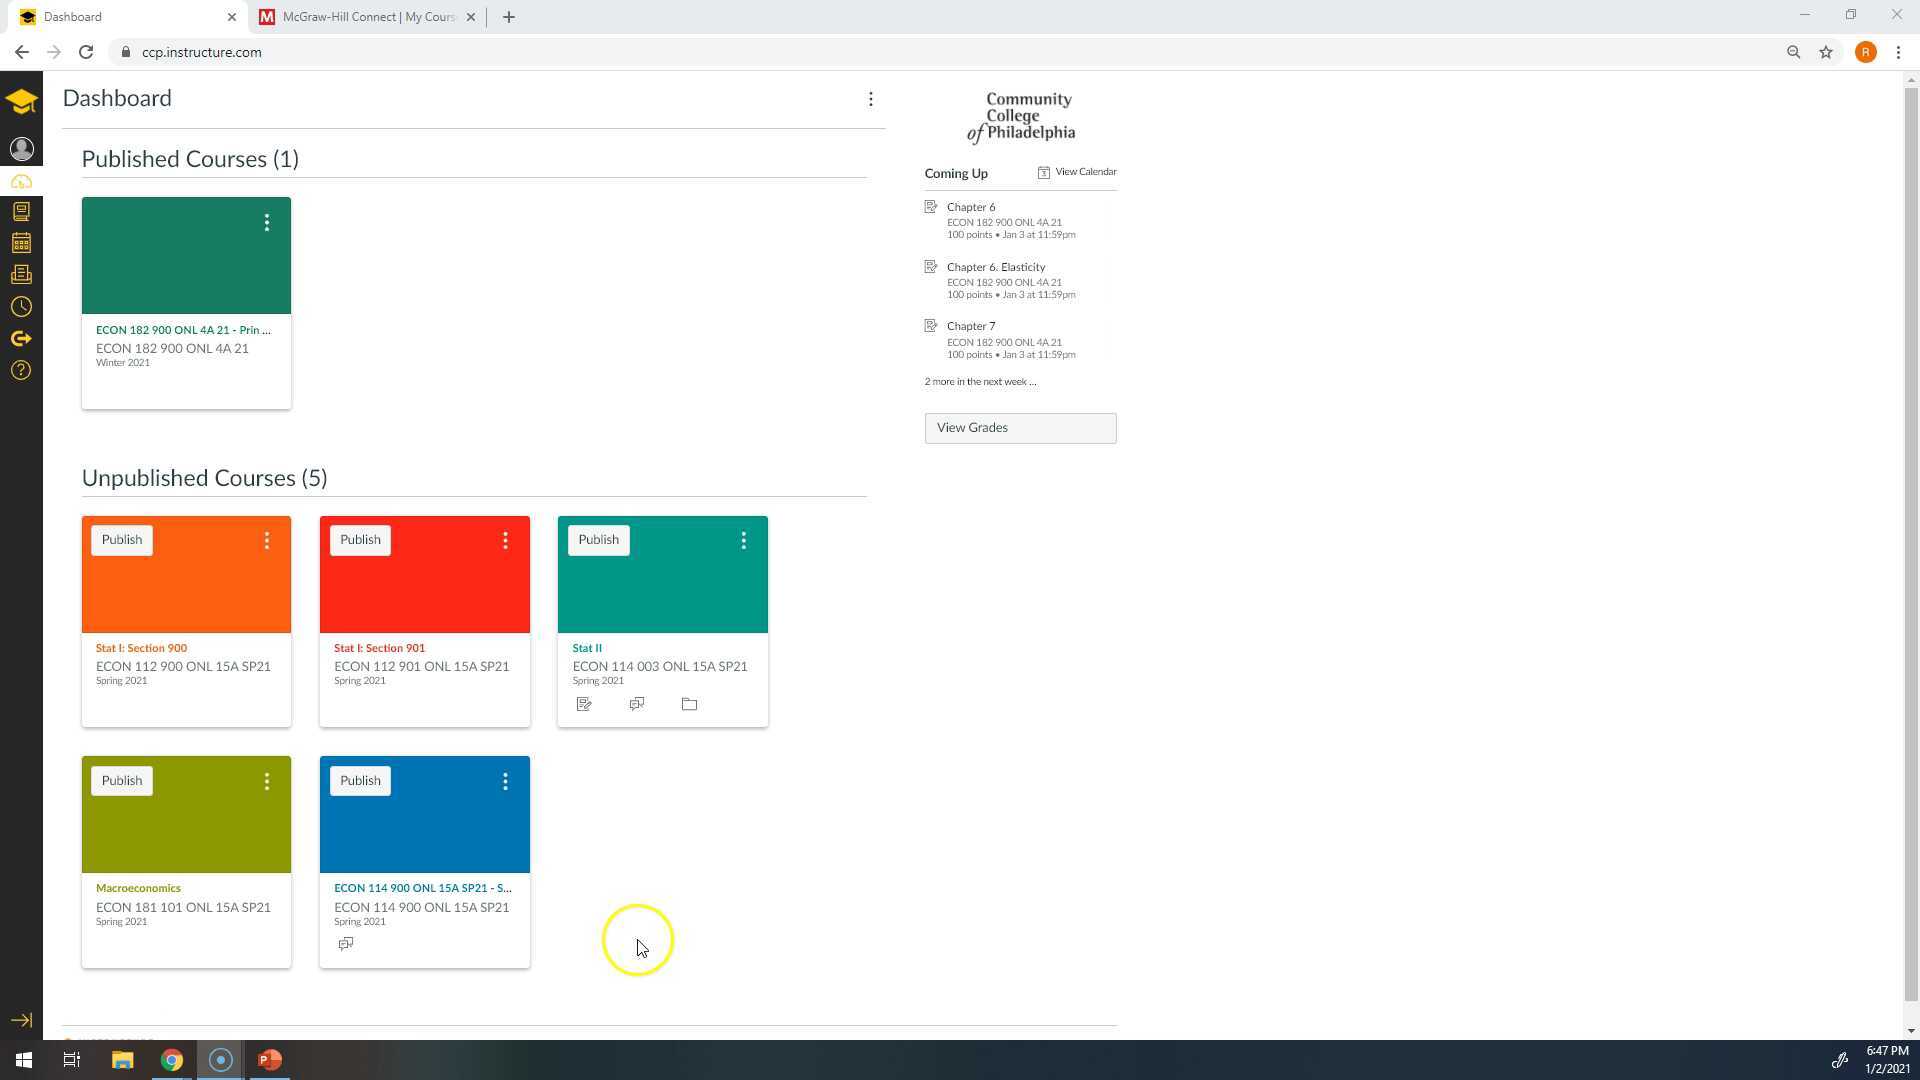Viewport: 1920px width, 1080px height.
Task: Open options menu on Macroeconomics card
Action: (267, 782)
